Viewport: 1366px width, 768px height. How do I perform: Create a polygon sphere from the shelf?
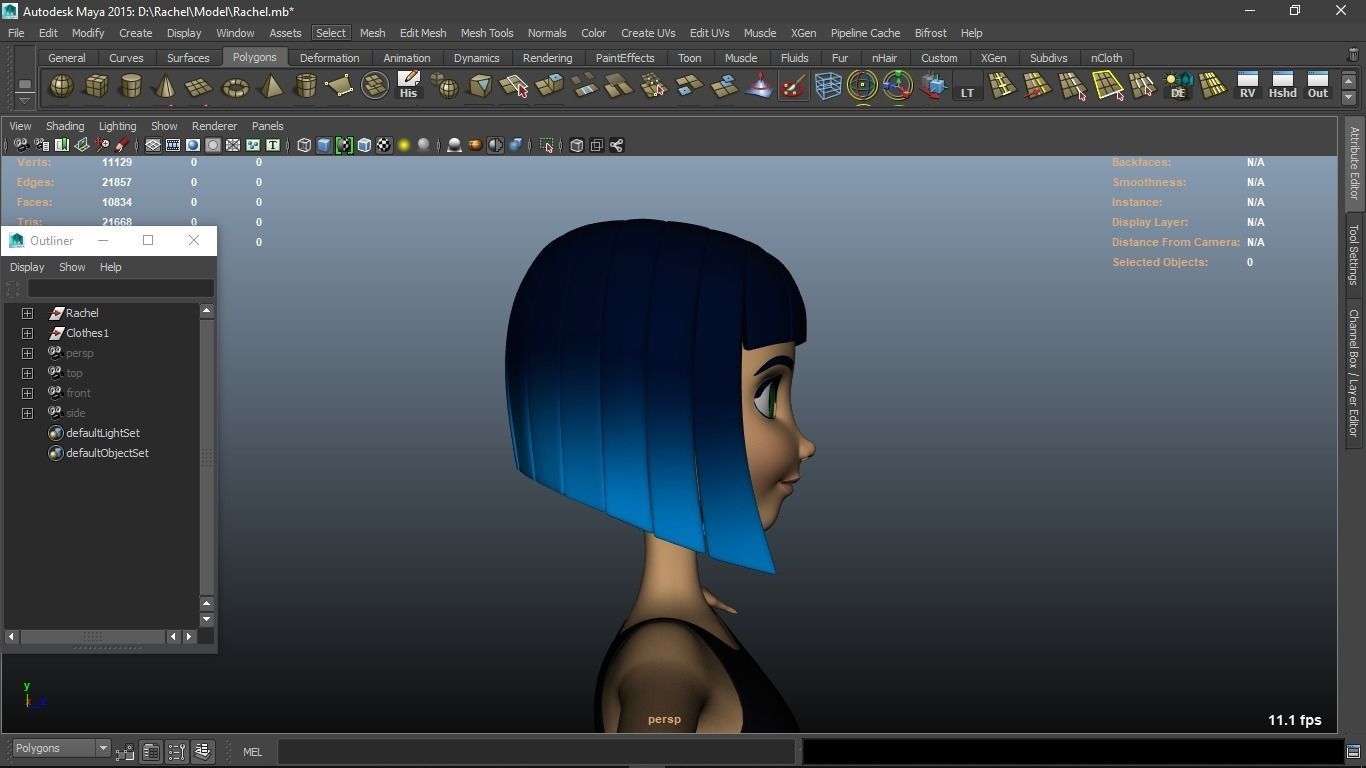click(61, 86)
